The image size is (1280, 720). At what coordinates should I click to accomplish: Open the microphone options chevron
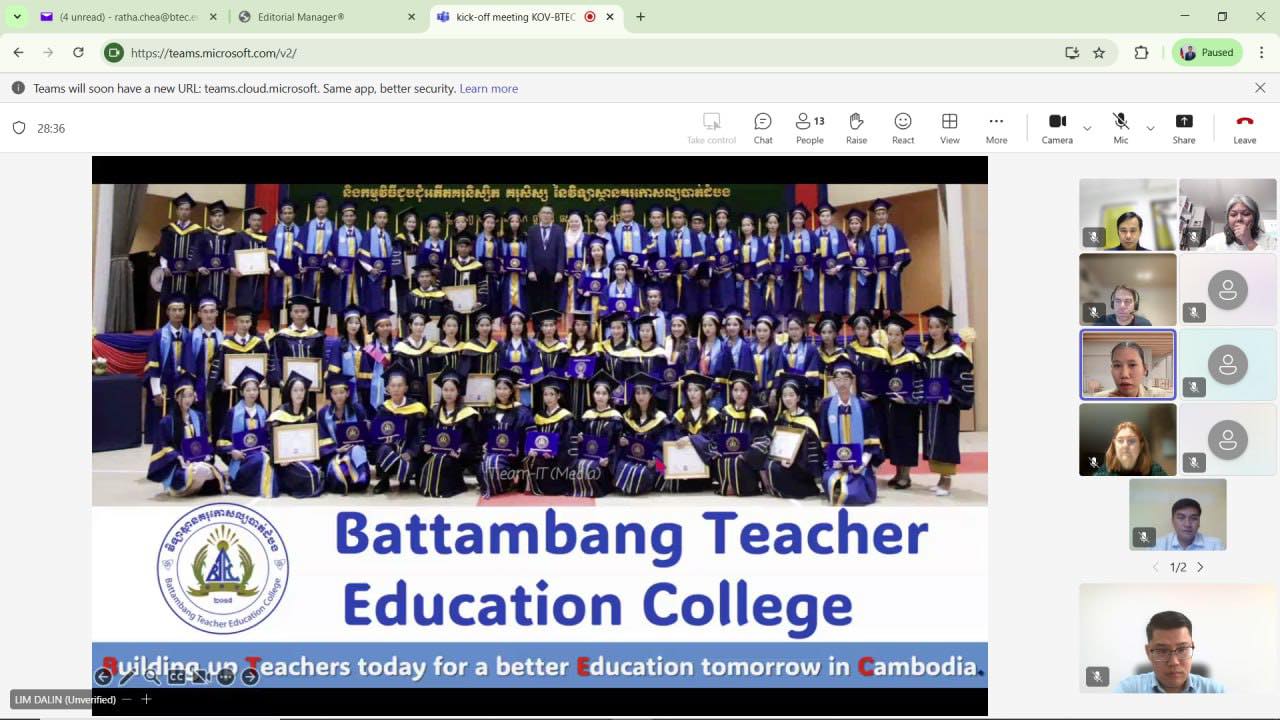pos(1150,128)
